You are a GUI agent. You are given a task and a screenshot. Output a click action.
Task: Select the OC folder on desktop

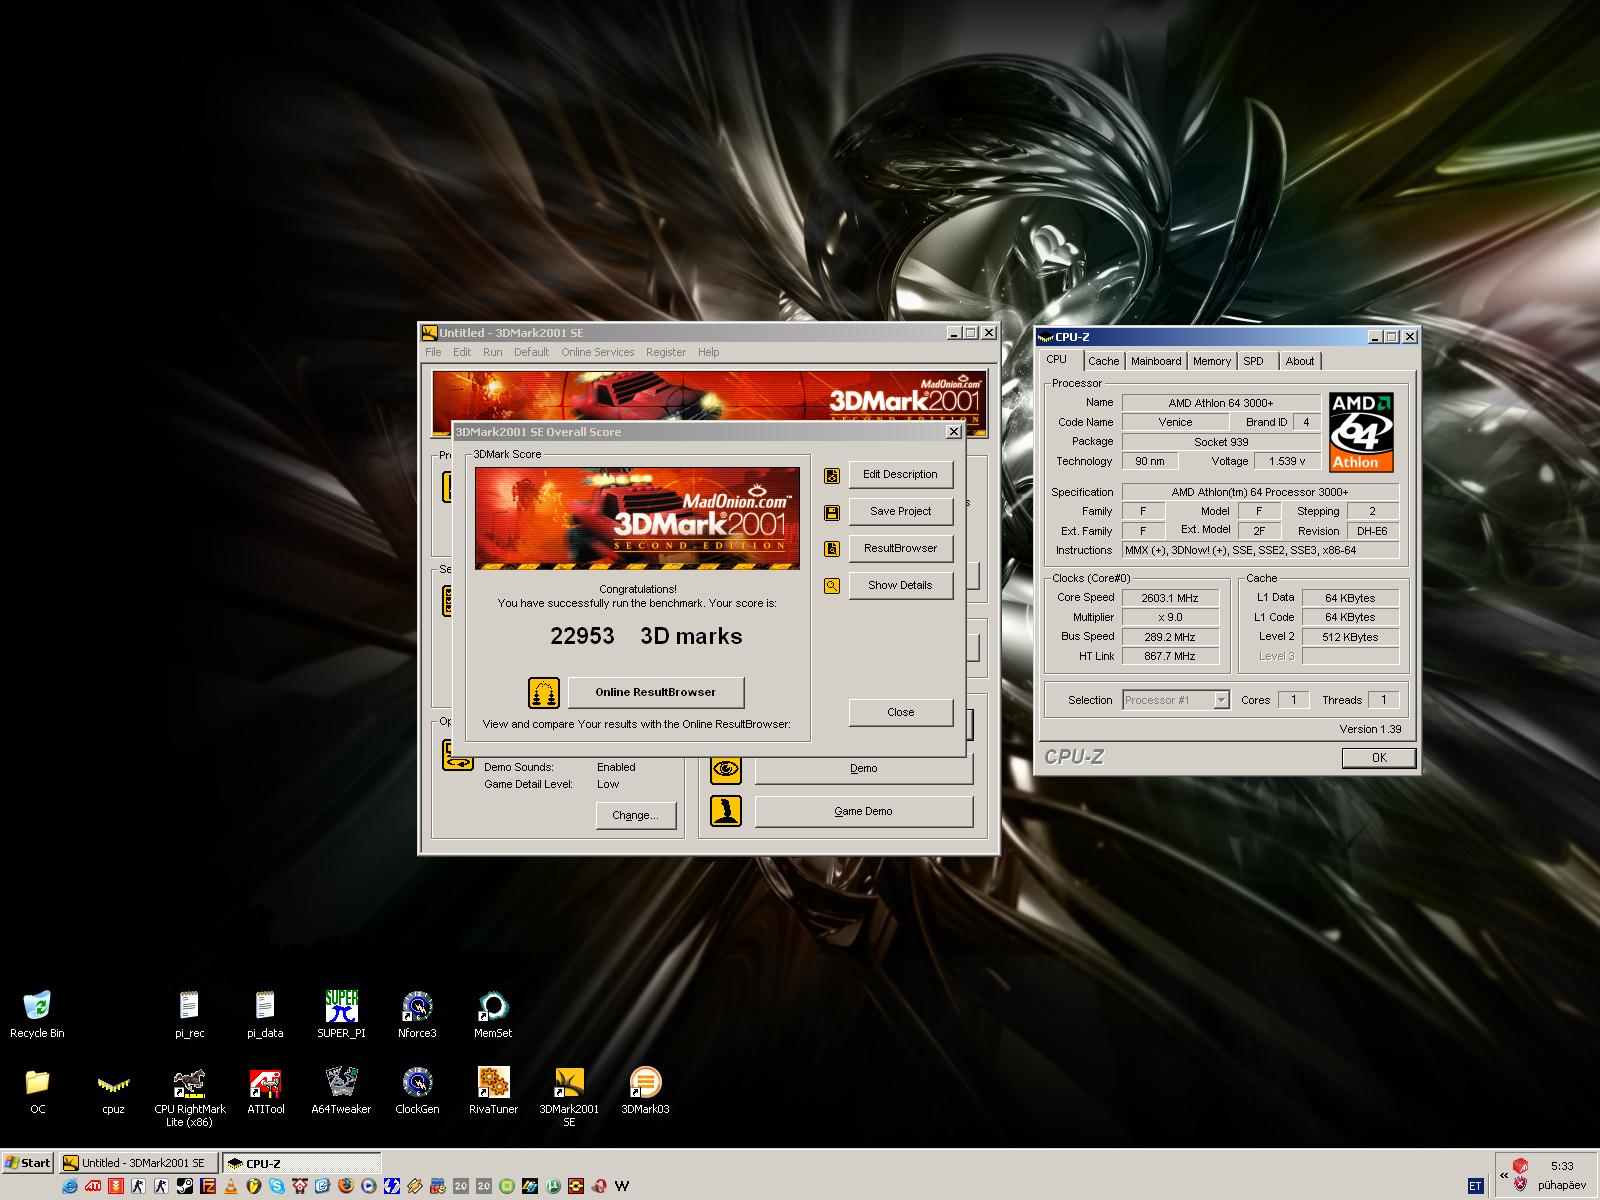pyautogui.click(x=37, y=1090)
